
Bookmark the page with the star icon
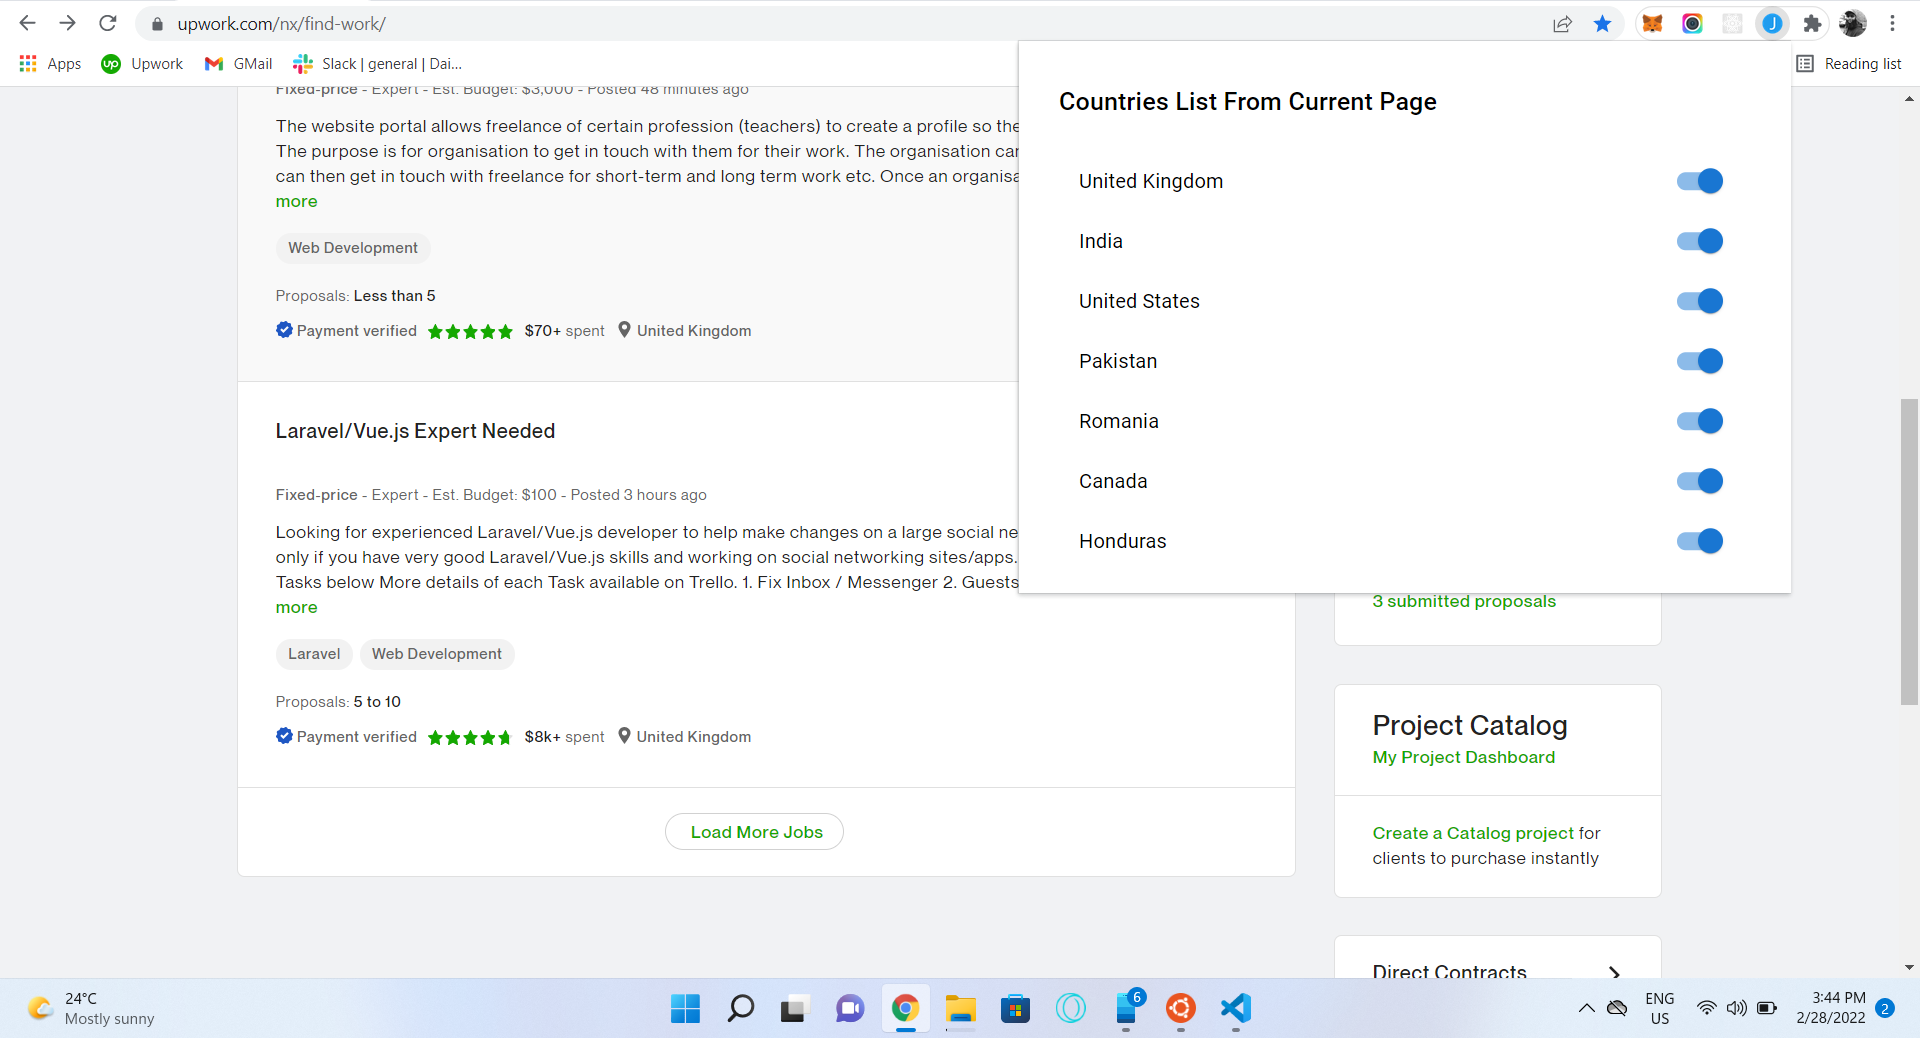[x=1602, y=23]
